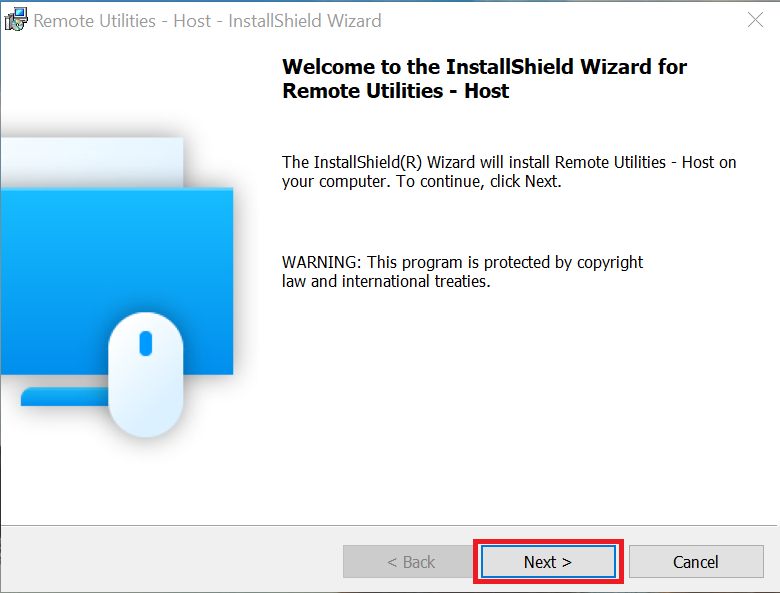Click the blue monitor stand base
This screenshot has height=593, width=780.
(62, 398)
